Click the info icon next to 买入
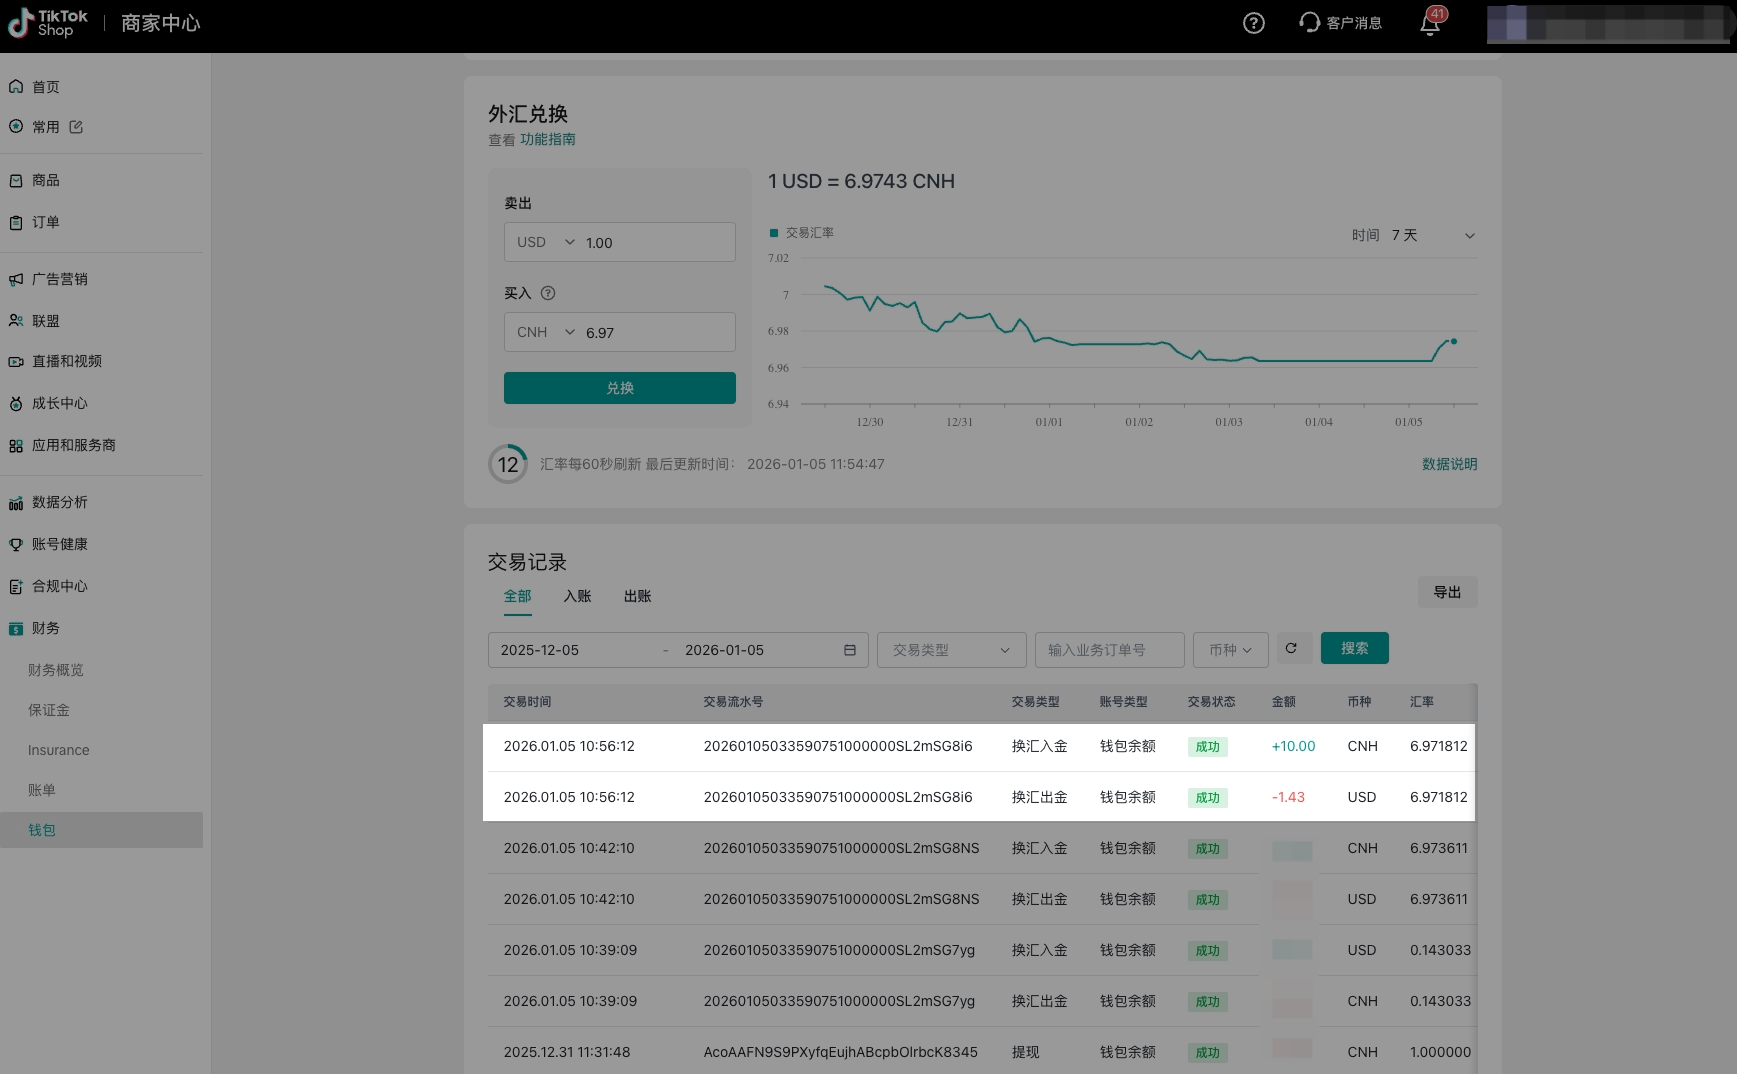Image resolution: width=1737 pixels, height=1074 pixels. coord(548,293)
